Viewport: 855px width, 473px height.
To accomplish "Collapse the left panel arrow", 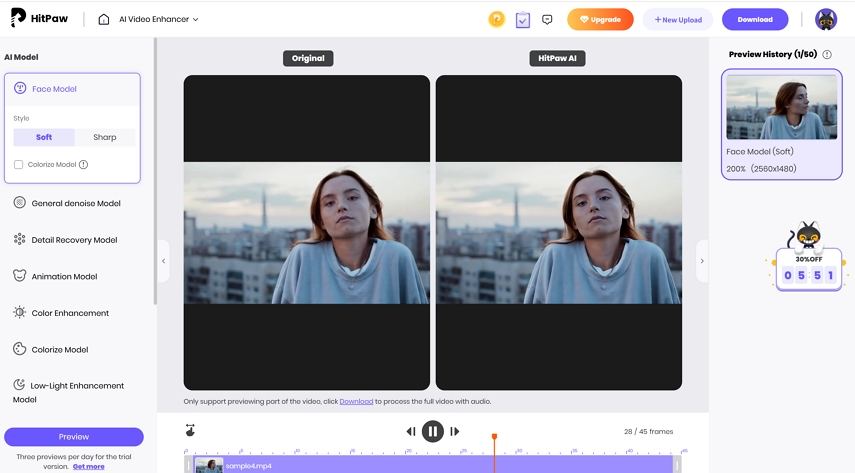I will (163, 261).
